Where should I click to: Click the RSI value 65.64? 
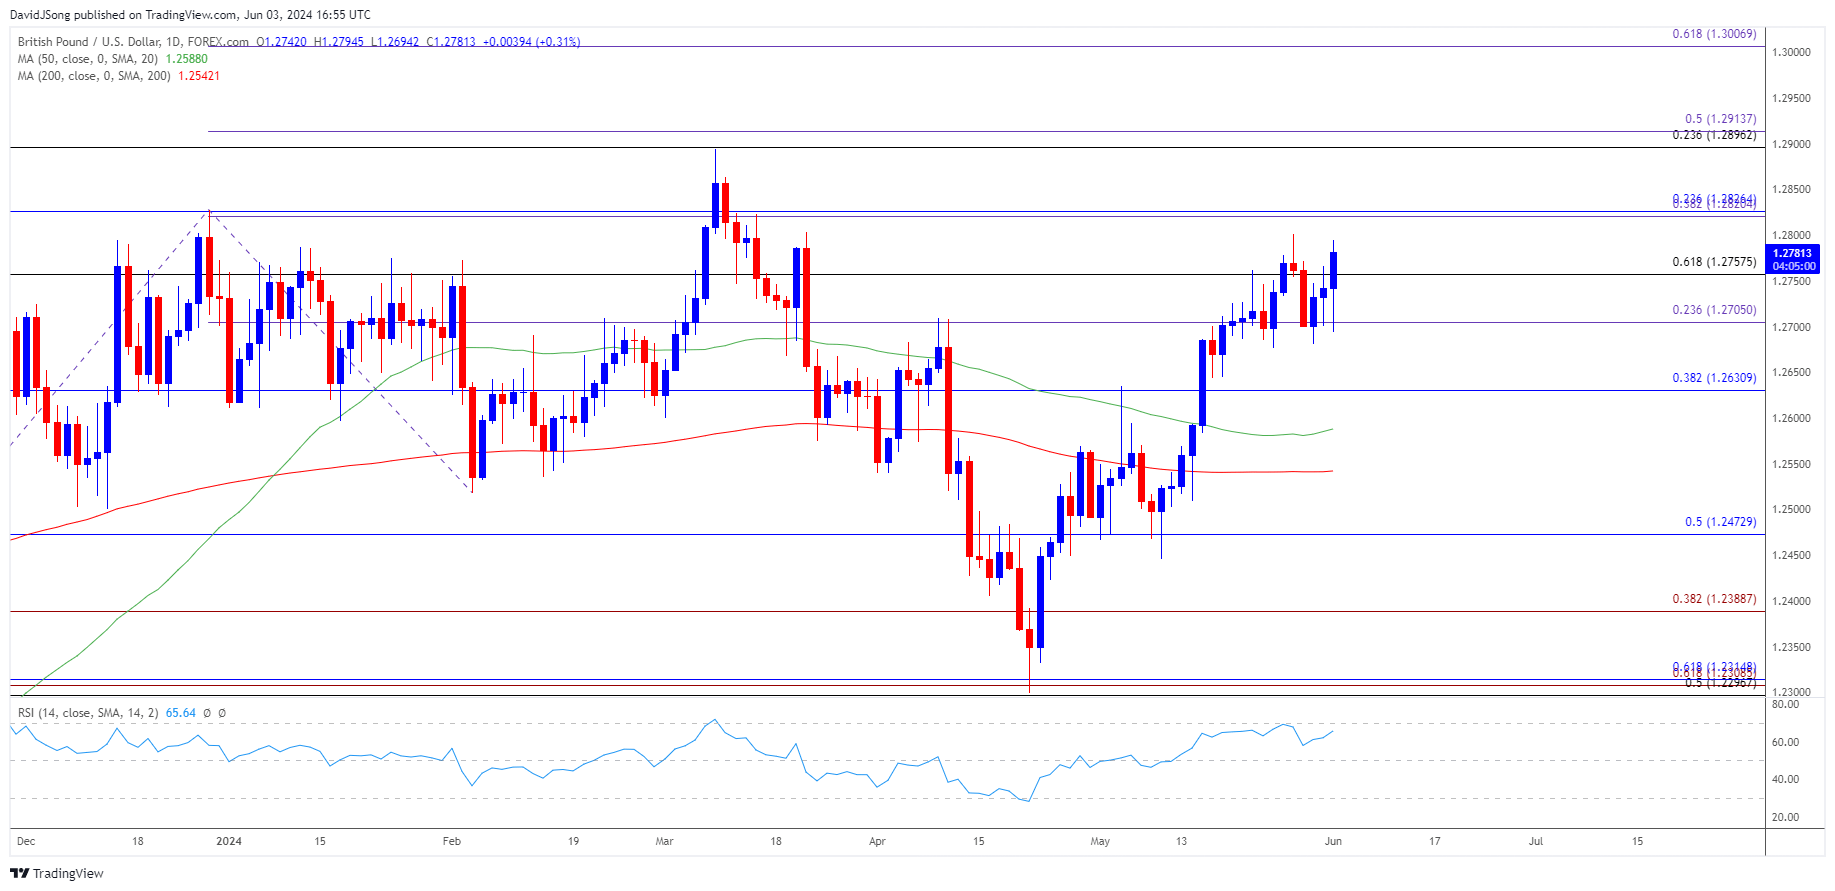pyautogui.click(x=180, y=713)
